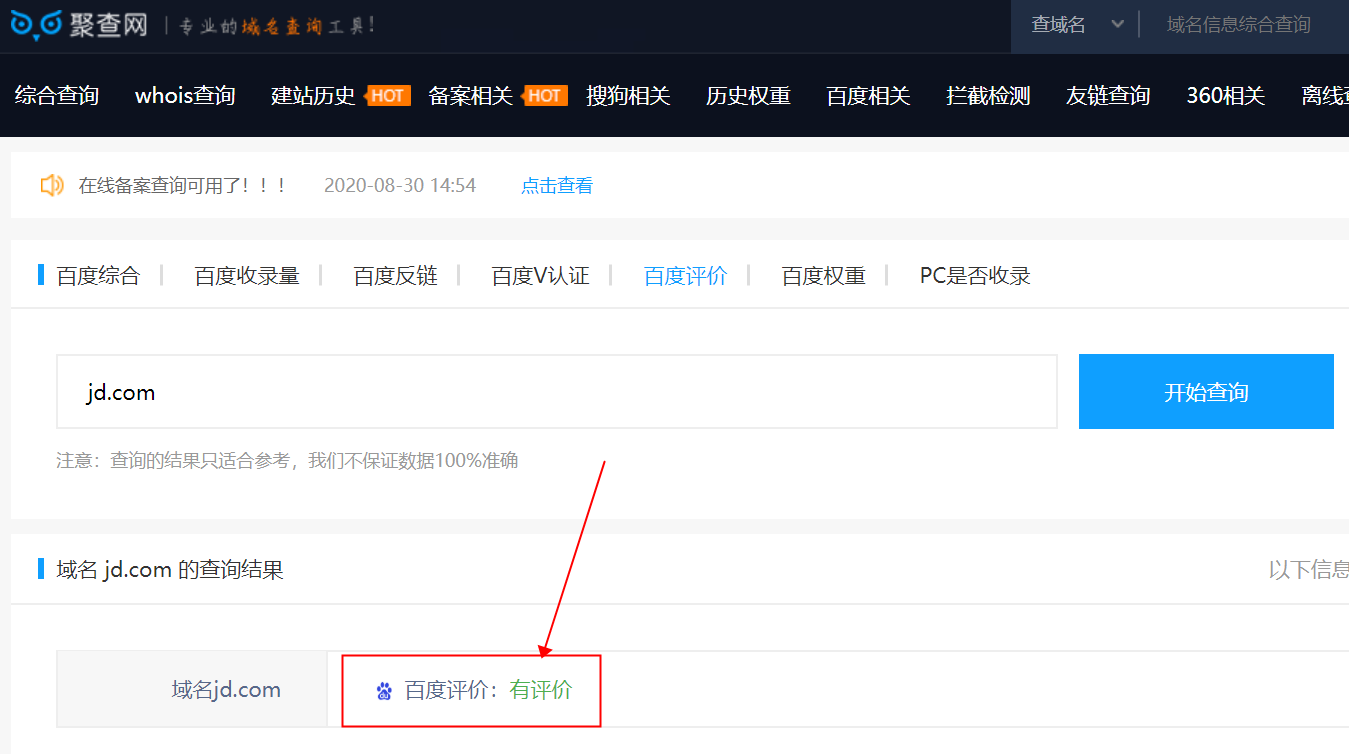Open the 拦截检测 navigation item
This screenshot has width=1349, height=754.
987,95
